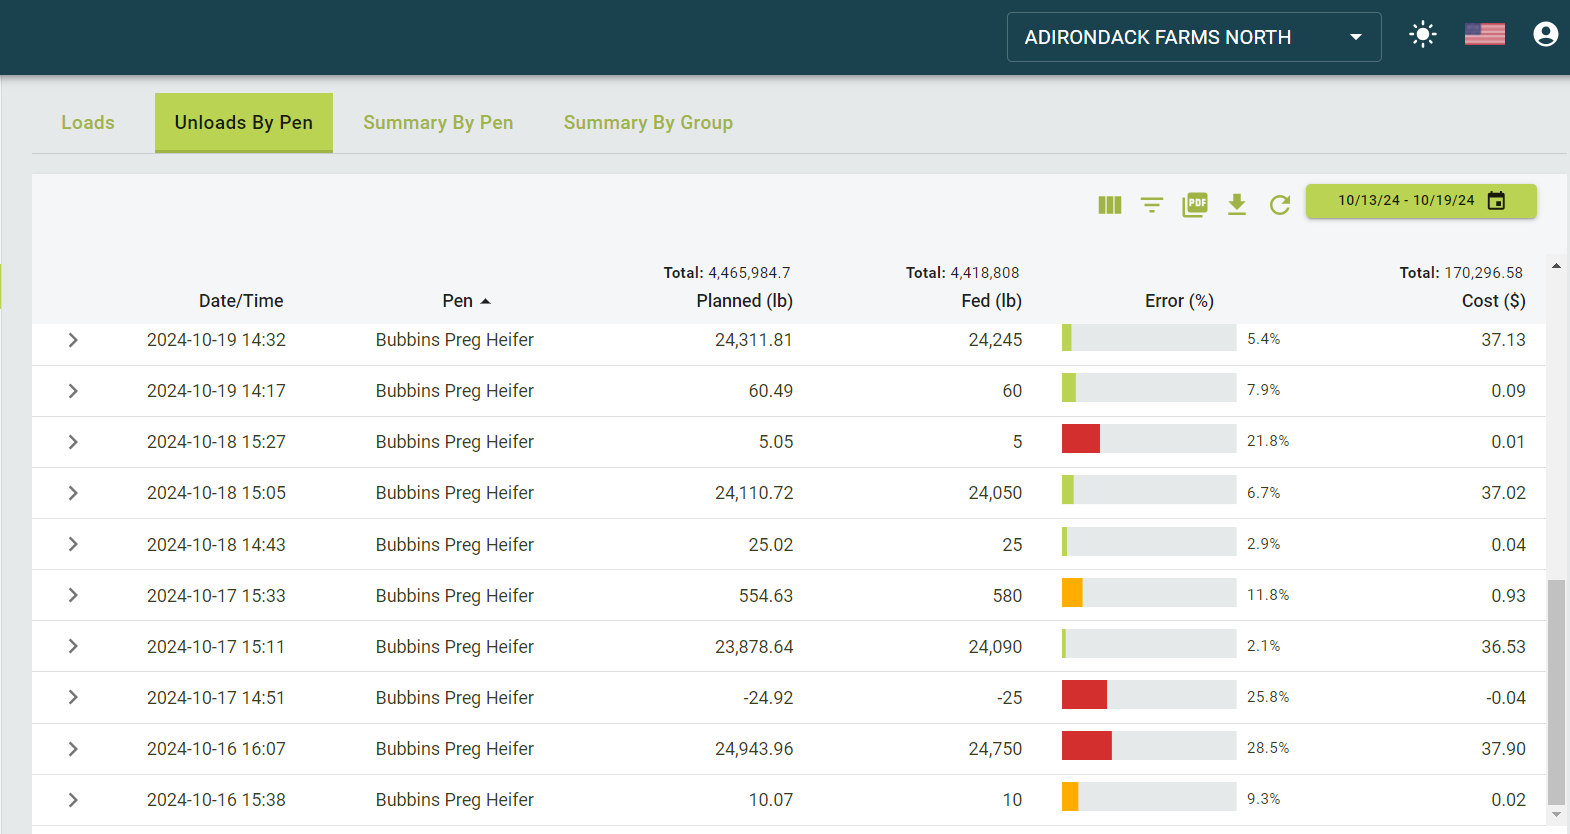Open the Adirondack Farms North farm dropdown
1570x834 pixels.
pyautogui.click(x=1194, y=37)
